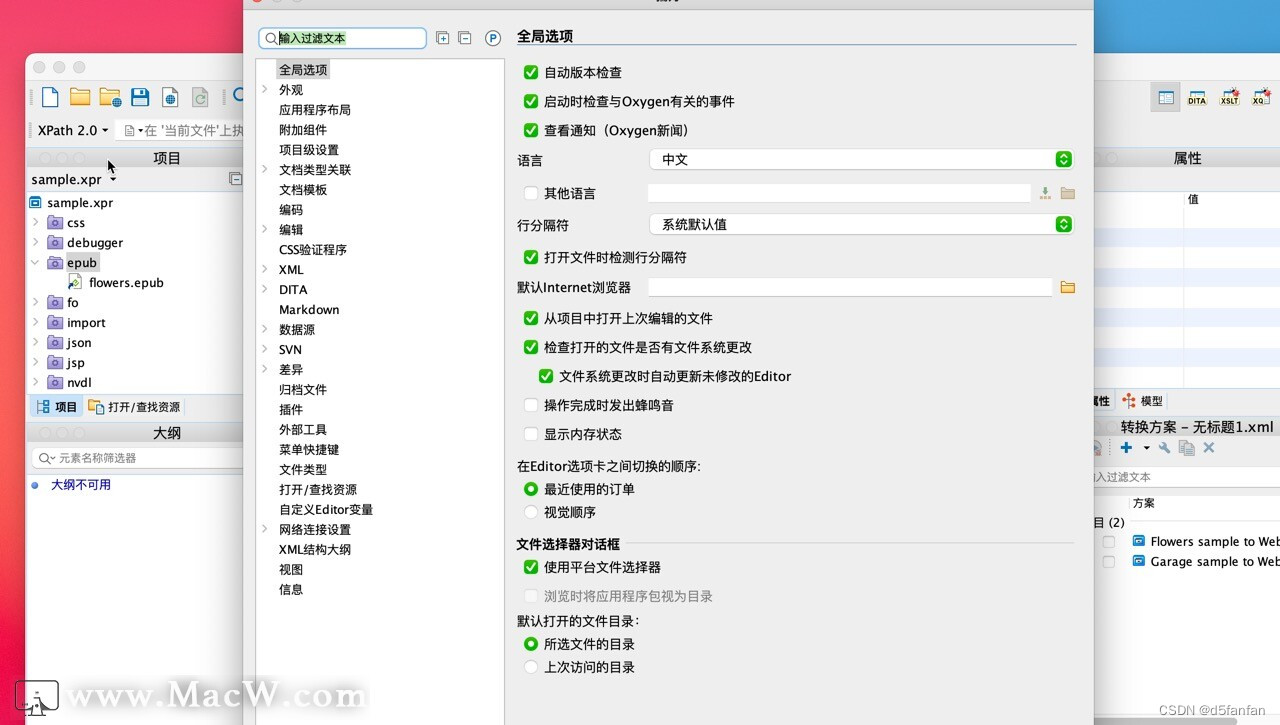Select the 视觉顺序 radio button
Screen dimensions: 1280x725
point(530,512)
